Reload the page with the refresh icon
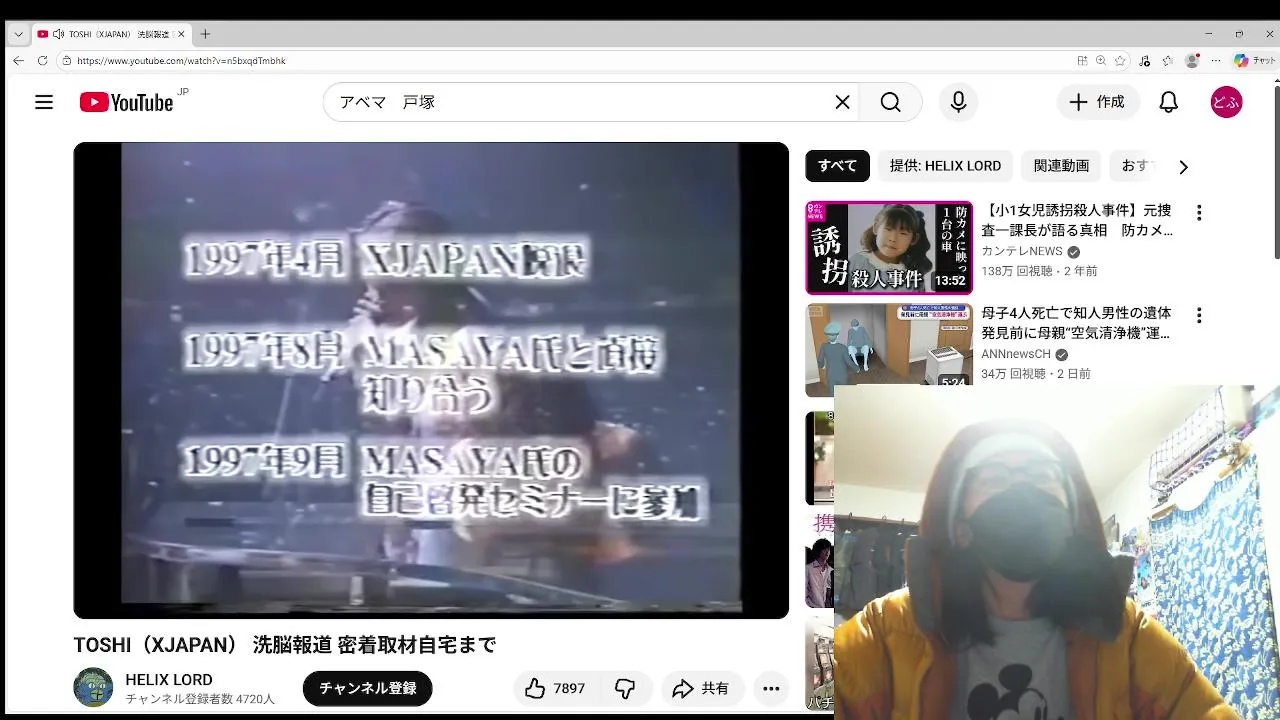This screenshot has height=720, width=1280. pos(42,61)
